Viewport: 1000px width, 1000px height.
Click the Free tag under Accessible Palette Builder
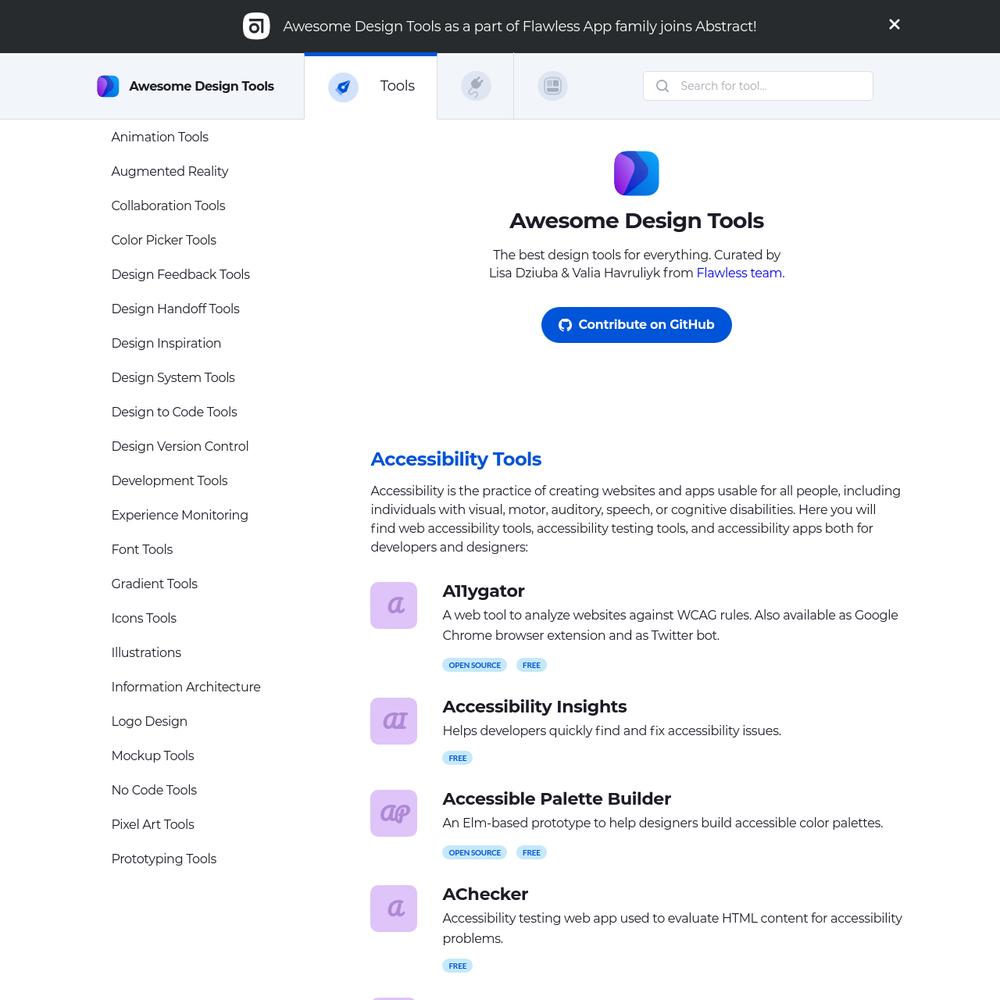(531, 853)
